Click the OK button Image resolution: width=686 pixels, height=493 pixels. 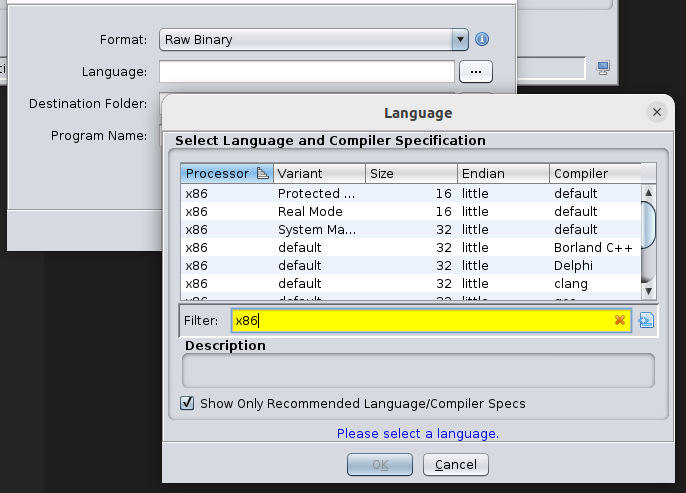click(379, 464)
